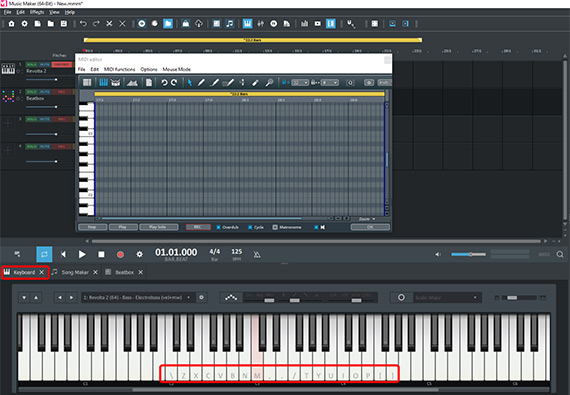
Task: Click the metronome icon in transport bar
Action: click(257, 254)
